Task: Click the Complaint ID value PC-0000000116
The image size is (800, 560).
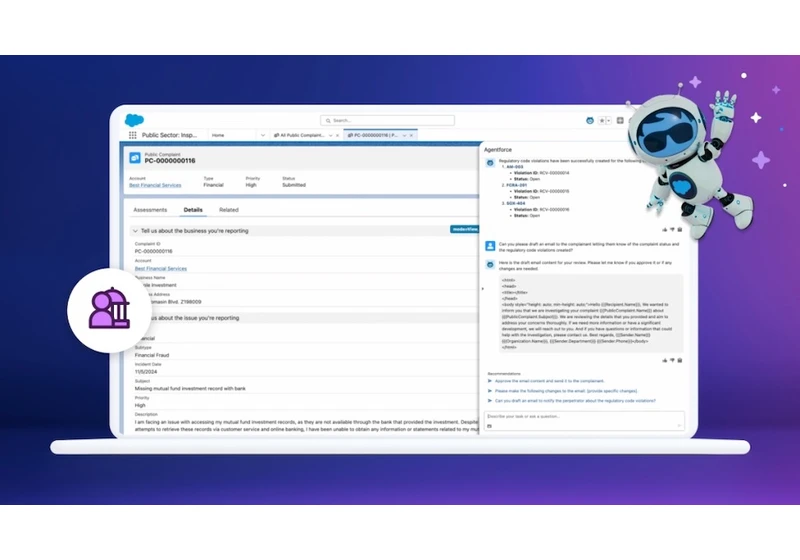Action: [x=154, y=251]
